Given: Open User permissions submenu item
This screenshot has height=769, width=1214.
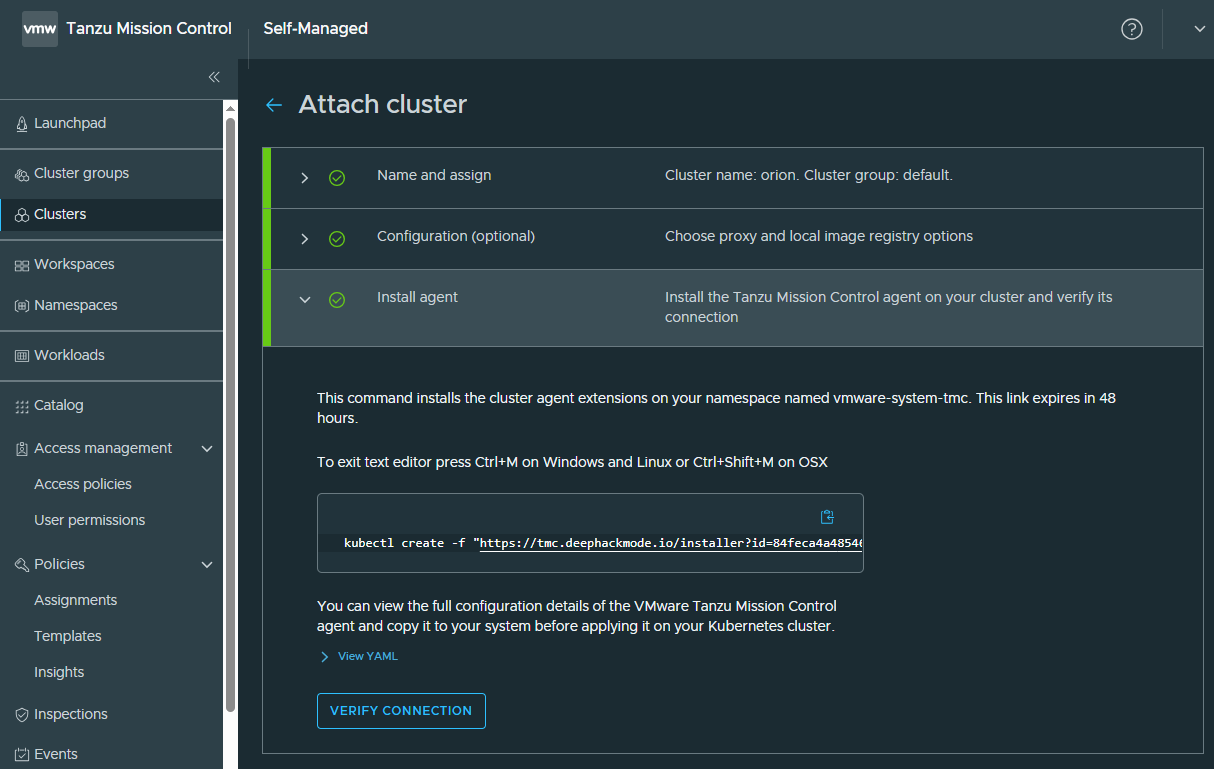Looking at the screenshot, I should 90,521.
